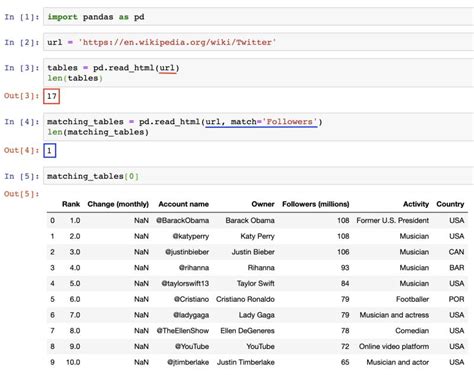The width and height of the screenshot is (474, 375).
Task: Click the rank value 10.0
Action: (73, 362)
